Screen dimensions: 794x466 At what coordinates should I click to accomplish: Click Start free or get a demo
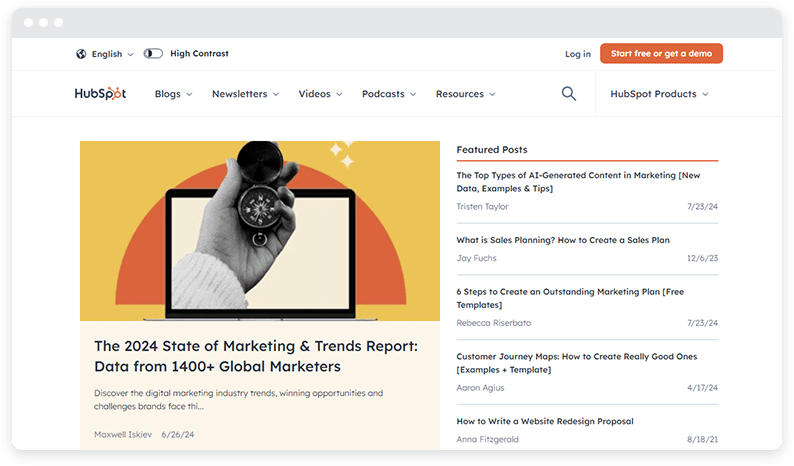(x=661, y=53)
